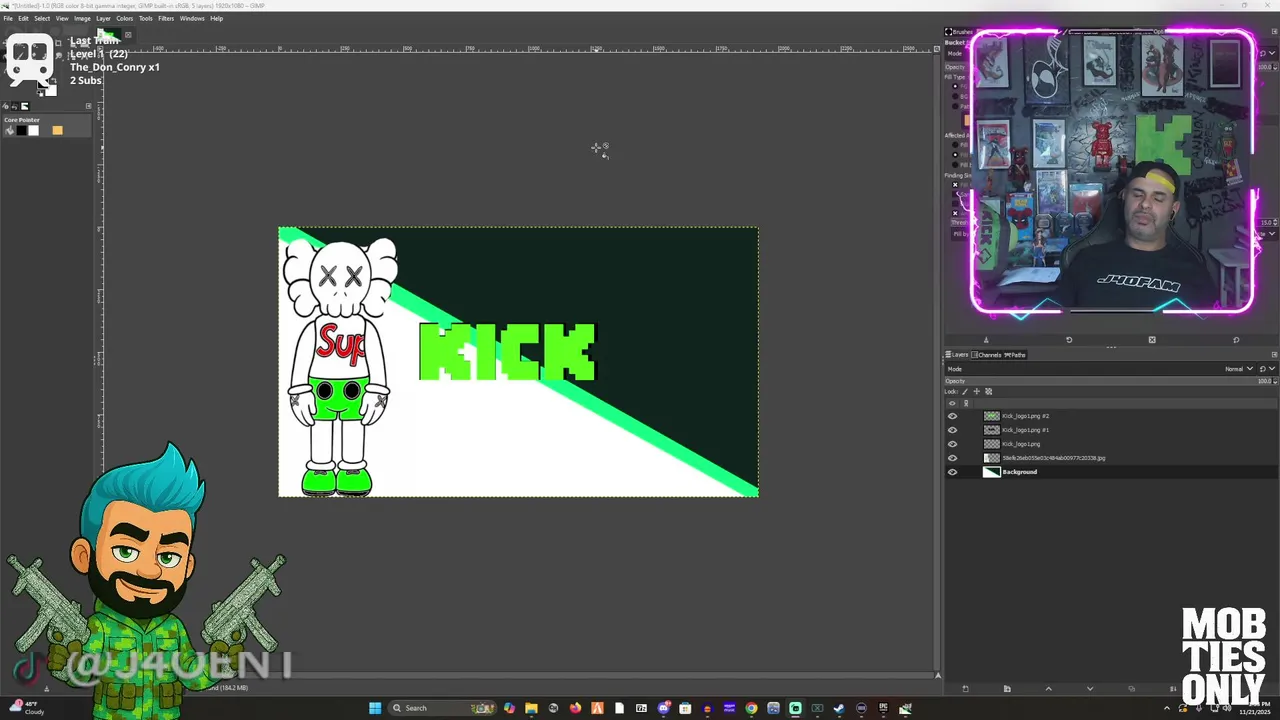Hide the Kick_logo1.png layer

pyautogui.click(x=952, y=444)
